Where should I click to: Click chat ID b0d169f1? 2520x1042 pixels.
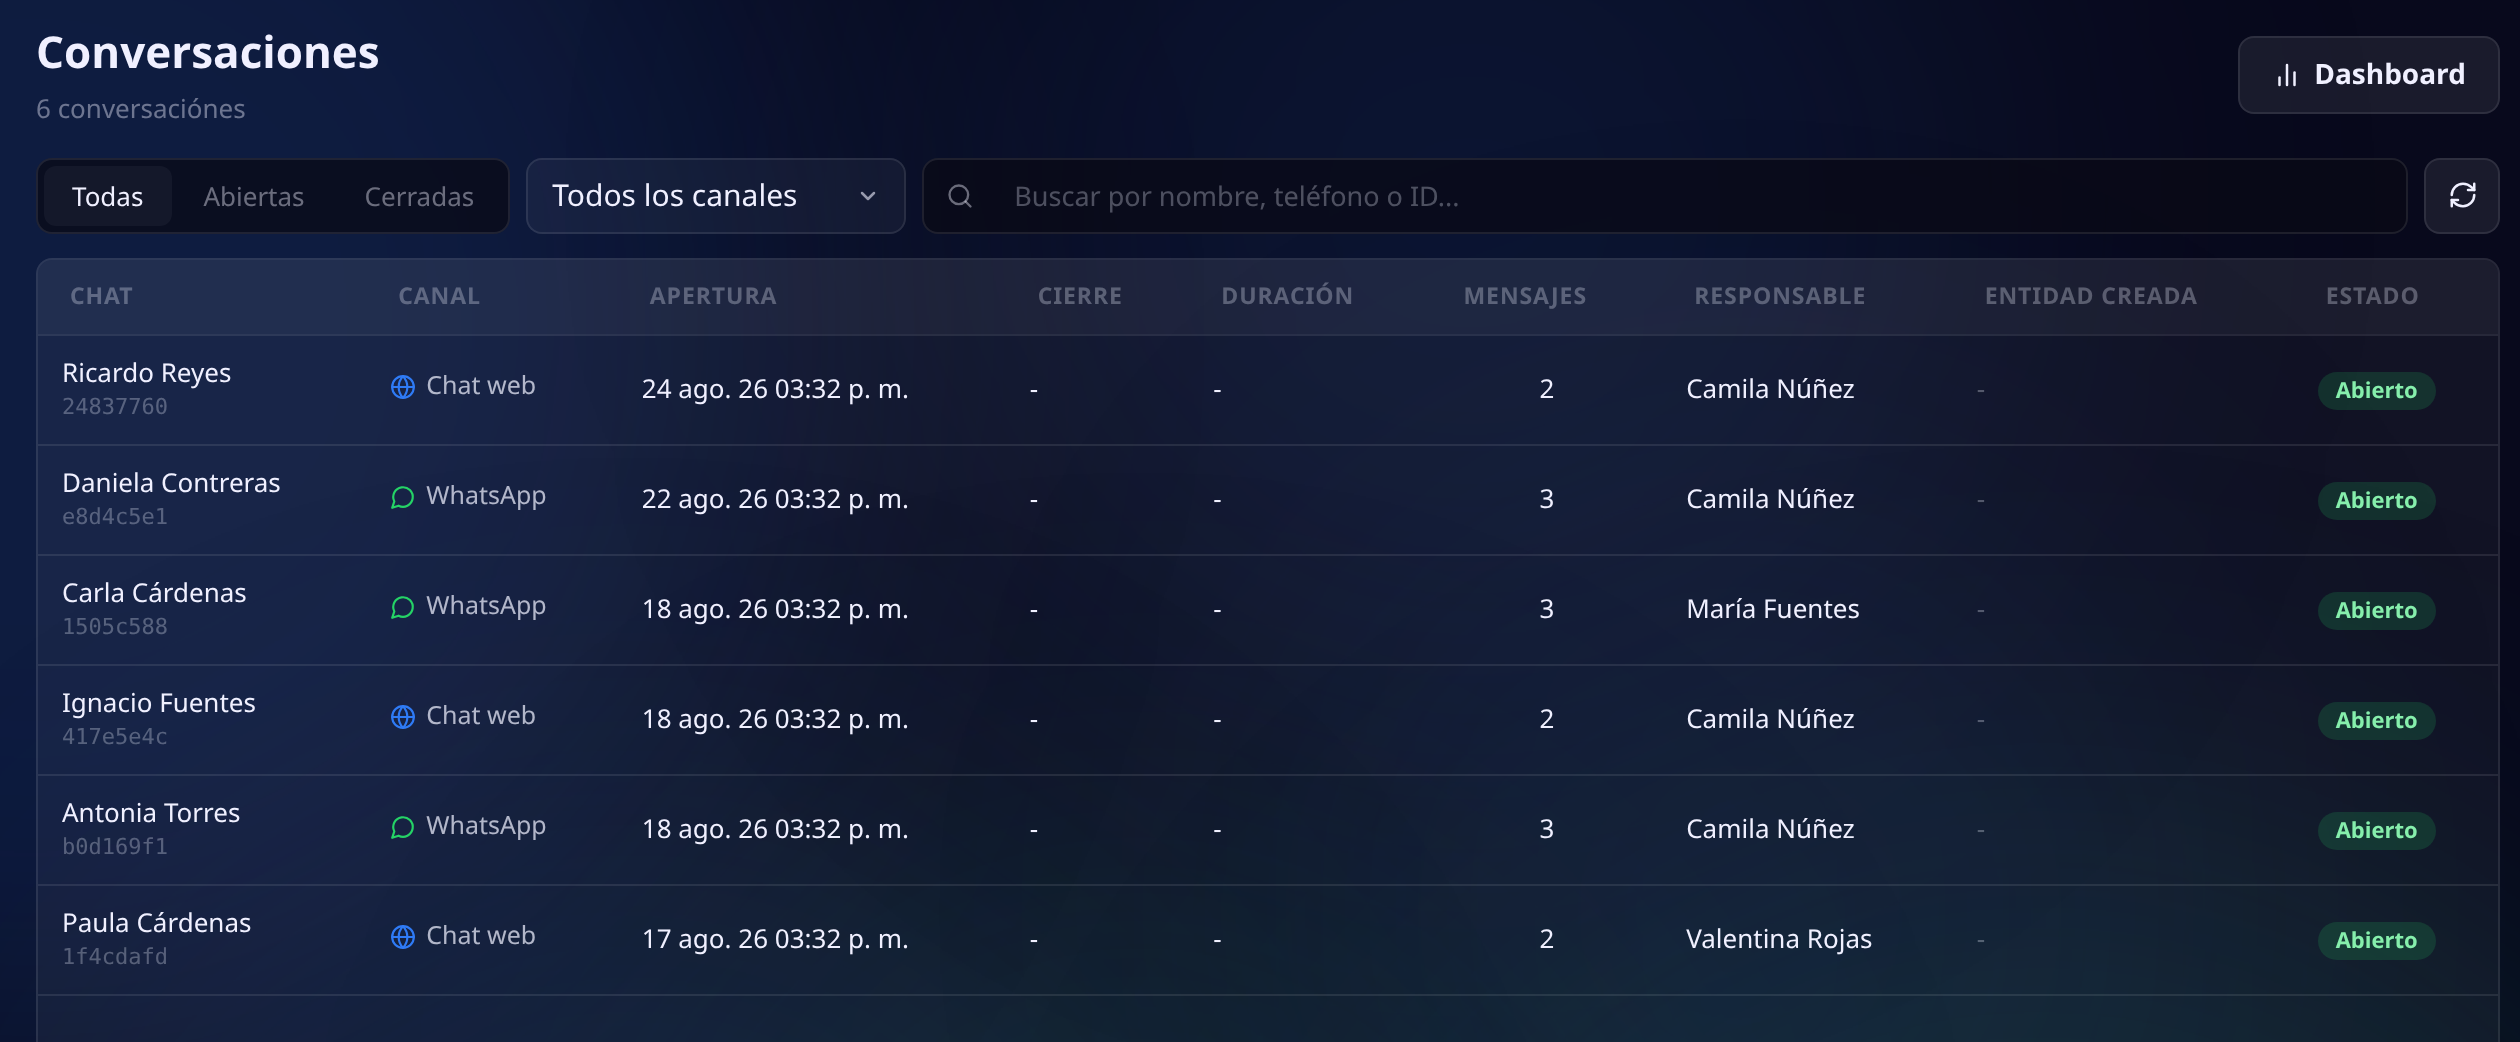tap(115, 847)
